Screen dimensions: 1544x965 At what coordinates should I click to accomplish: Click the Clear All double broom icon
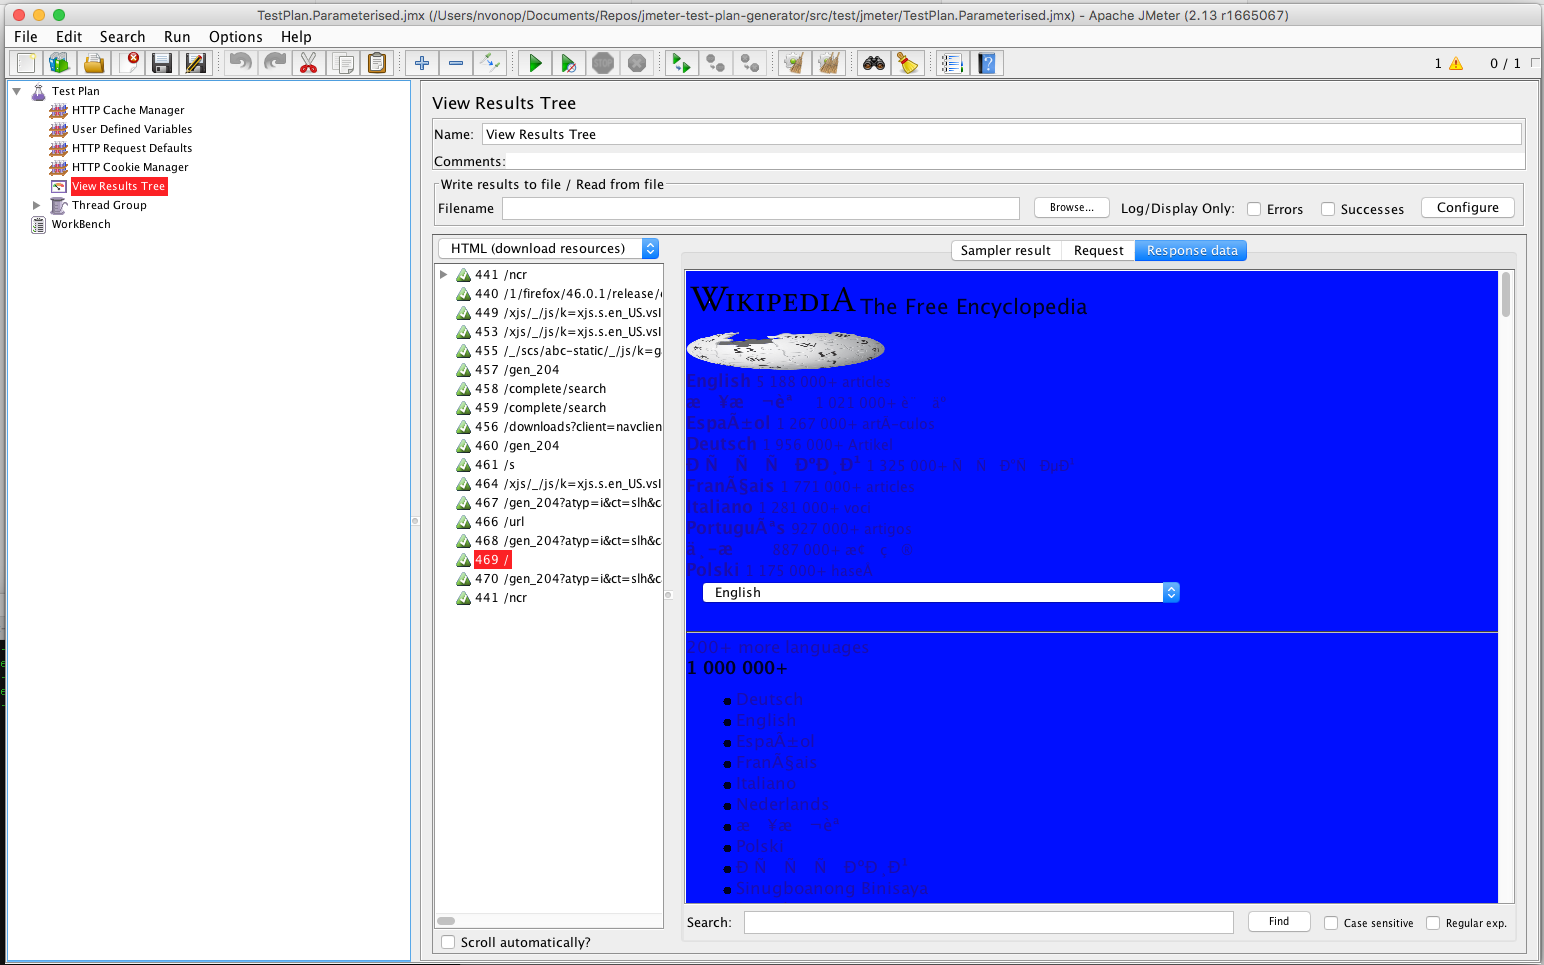coord(829,63)
